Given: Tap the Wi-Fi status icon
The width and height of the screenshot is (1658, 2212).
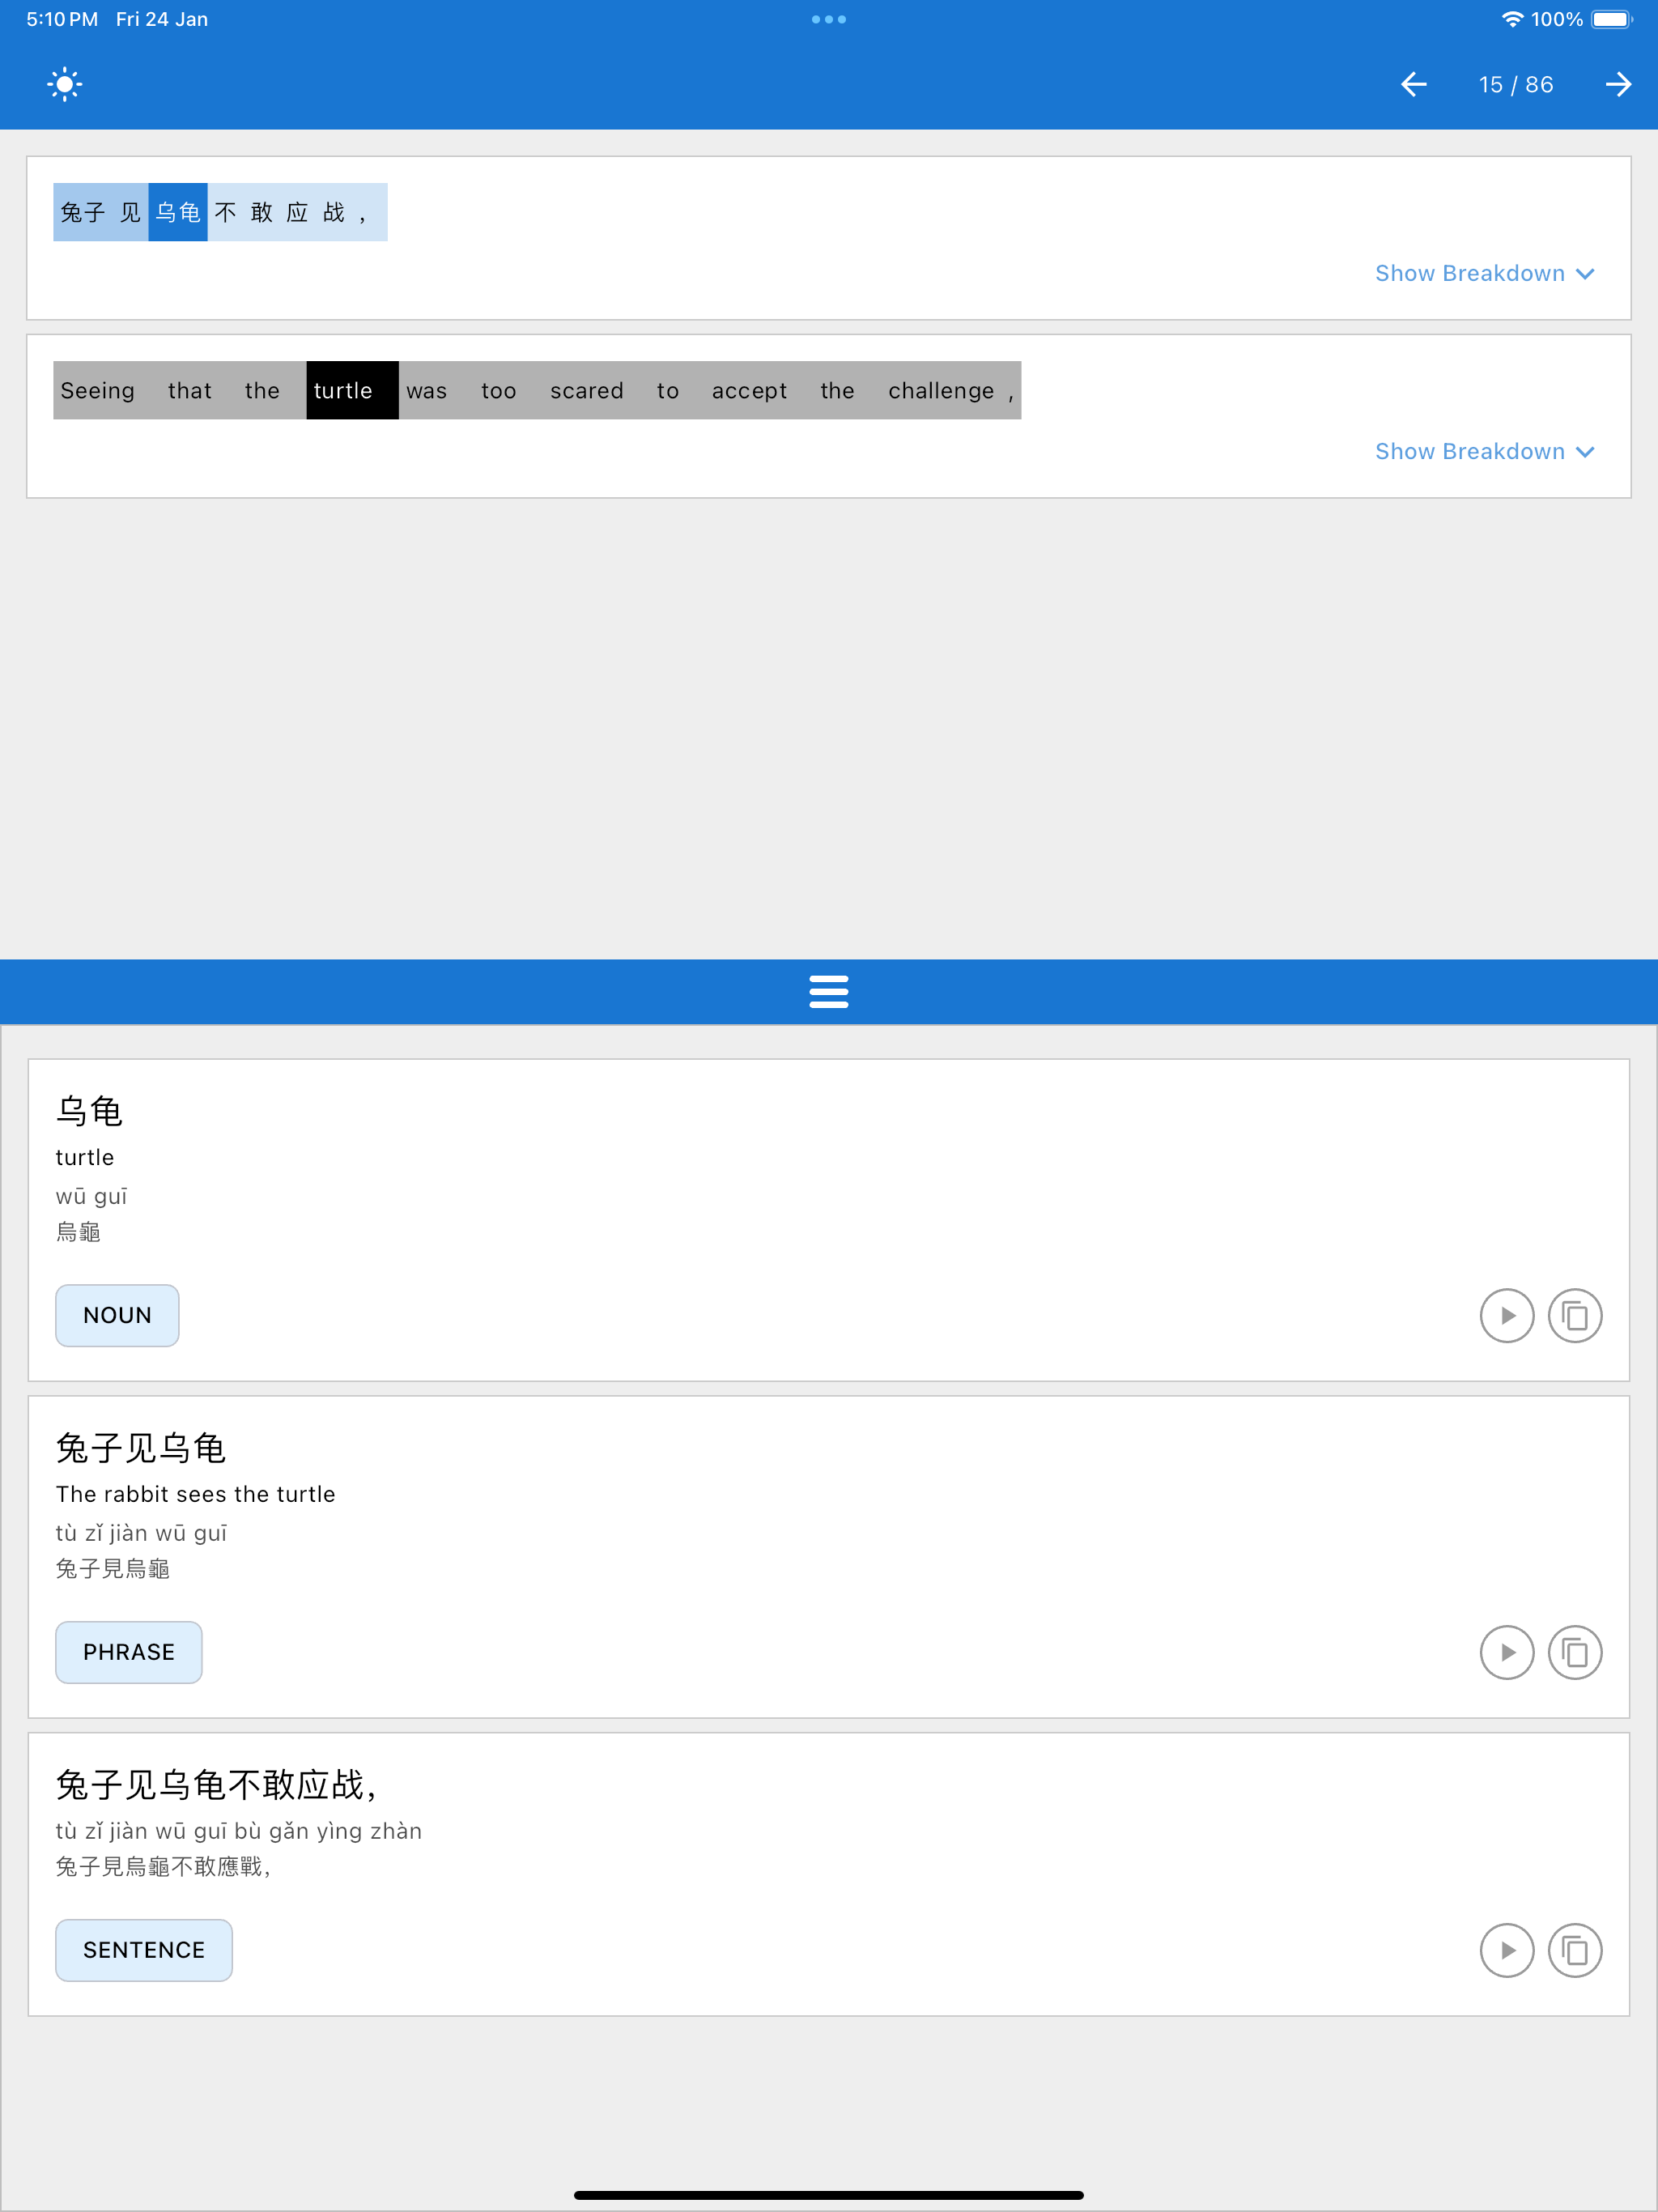Looking at the screenshot, I should [1512, 19].
